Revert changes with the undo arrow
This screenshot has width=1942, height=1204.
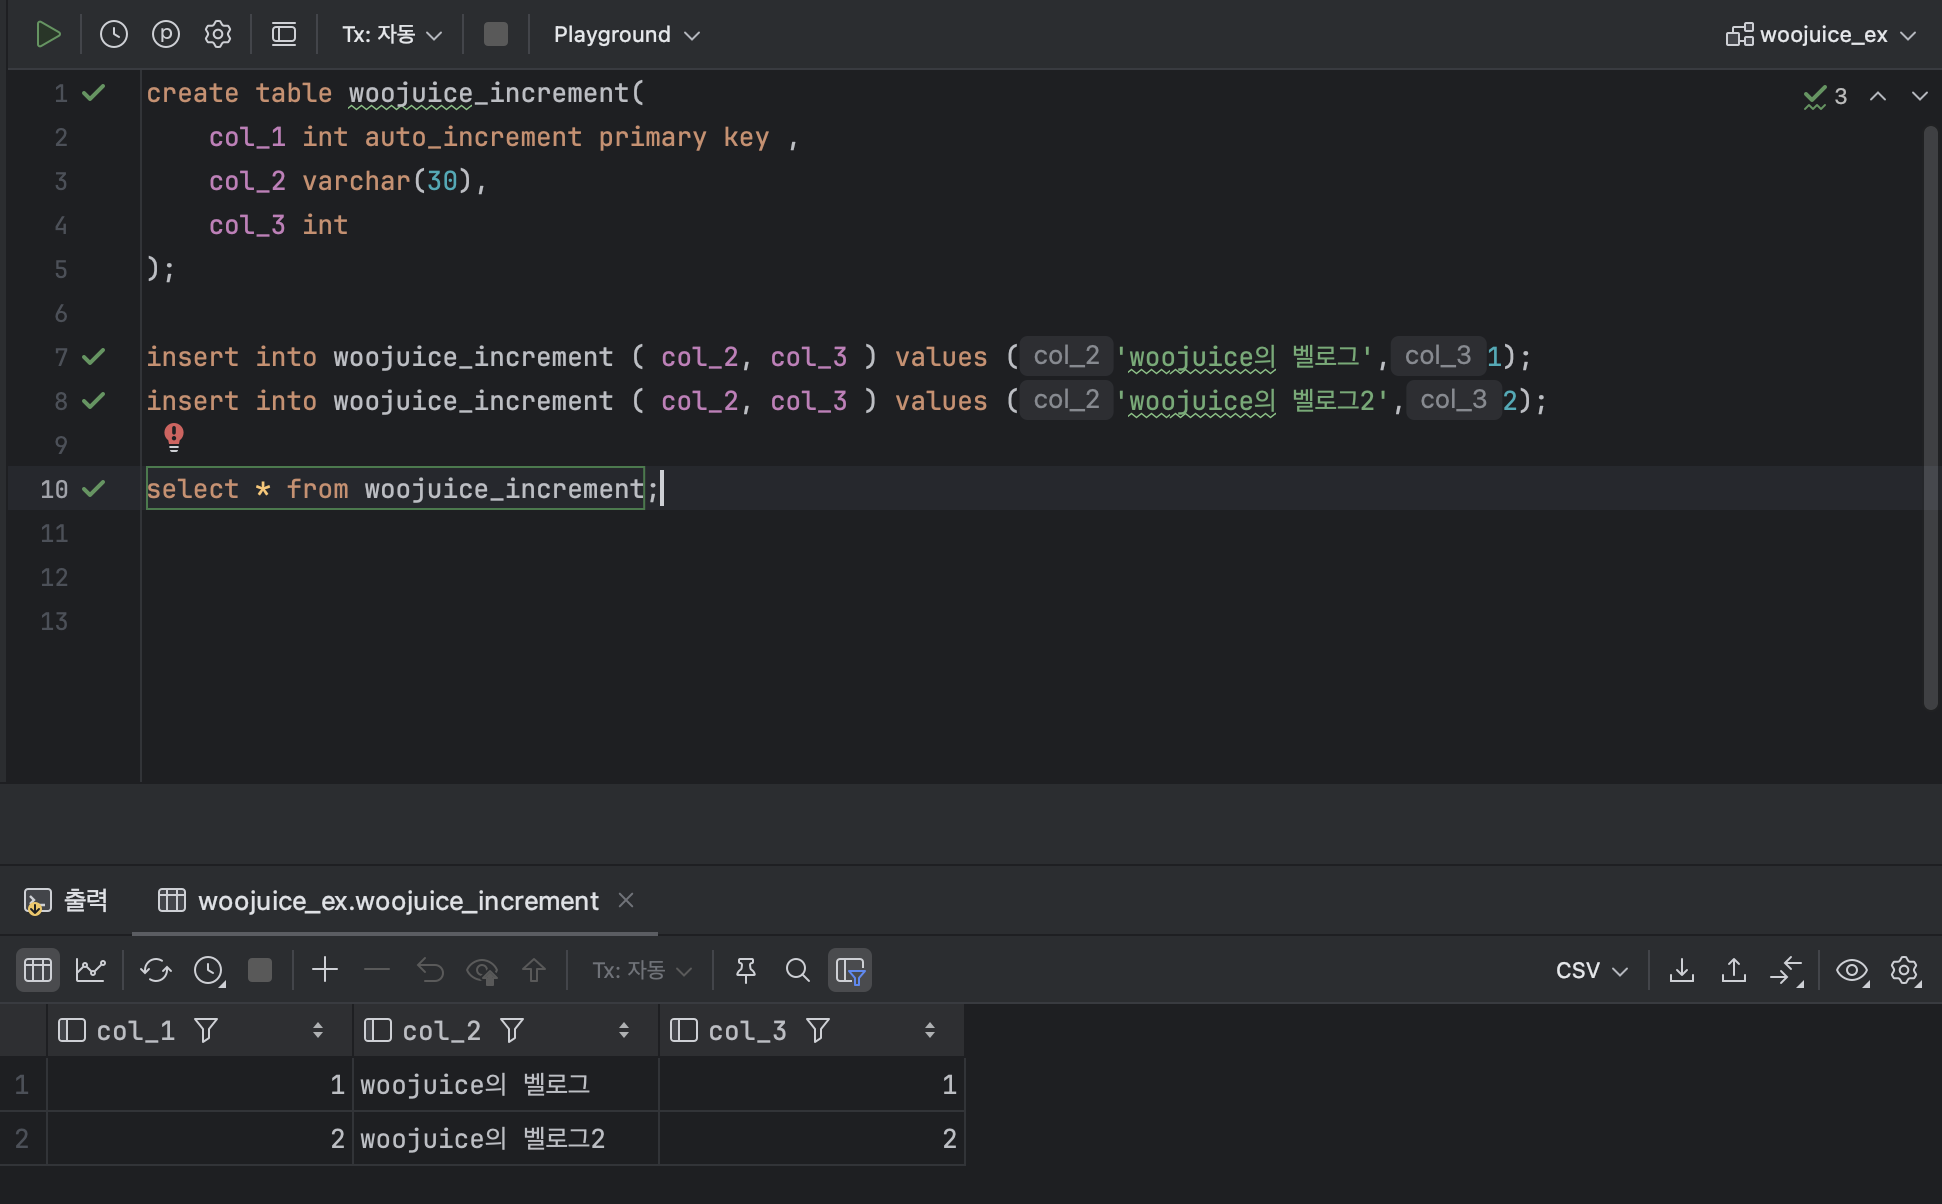click(430, 970)
